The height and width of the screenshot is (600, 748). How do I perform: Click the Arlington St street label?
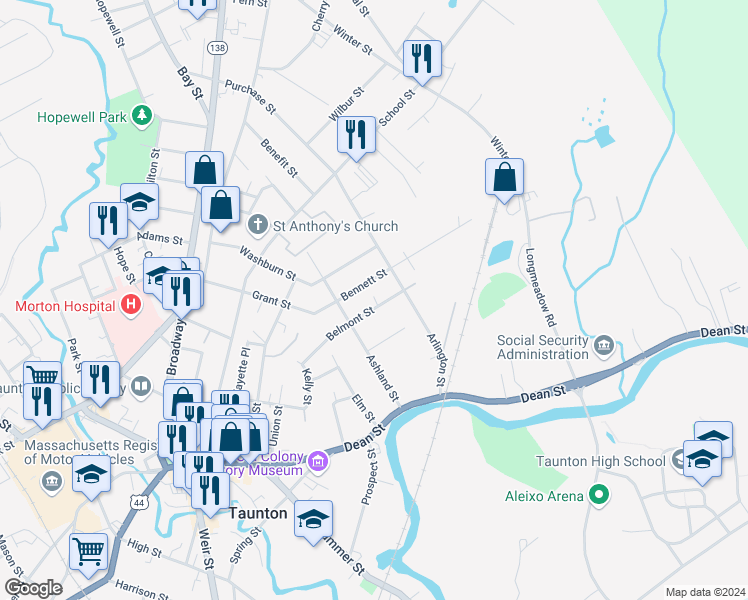[x=437, y=360]
